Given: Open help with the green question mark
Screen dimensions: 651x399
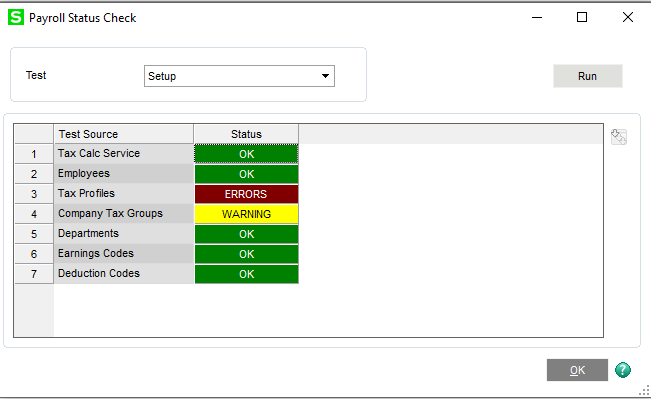Looking at the screenshot, I should (x=623, y=370).
